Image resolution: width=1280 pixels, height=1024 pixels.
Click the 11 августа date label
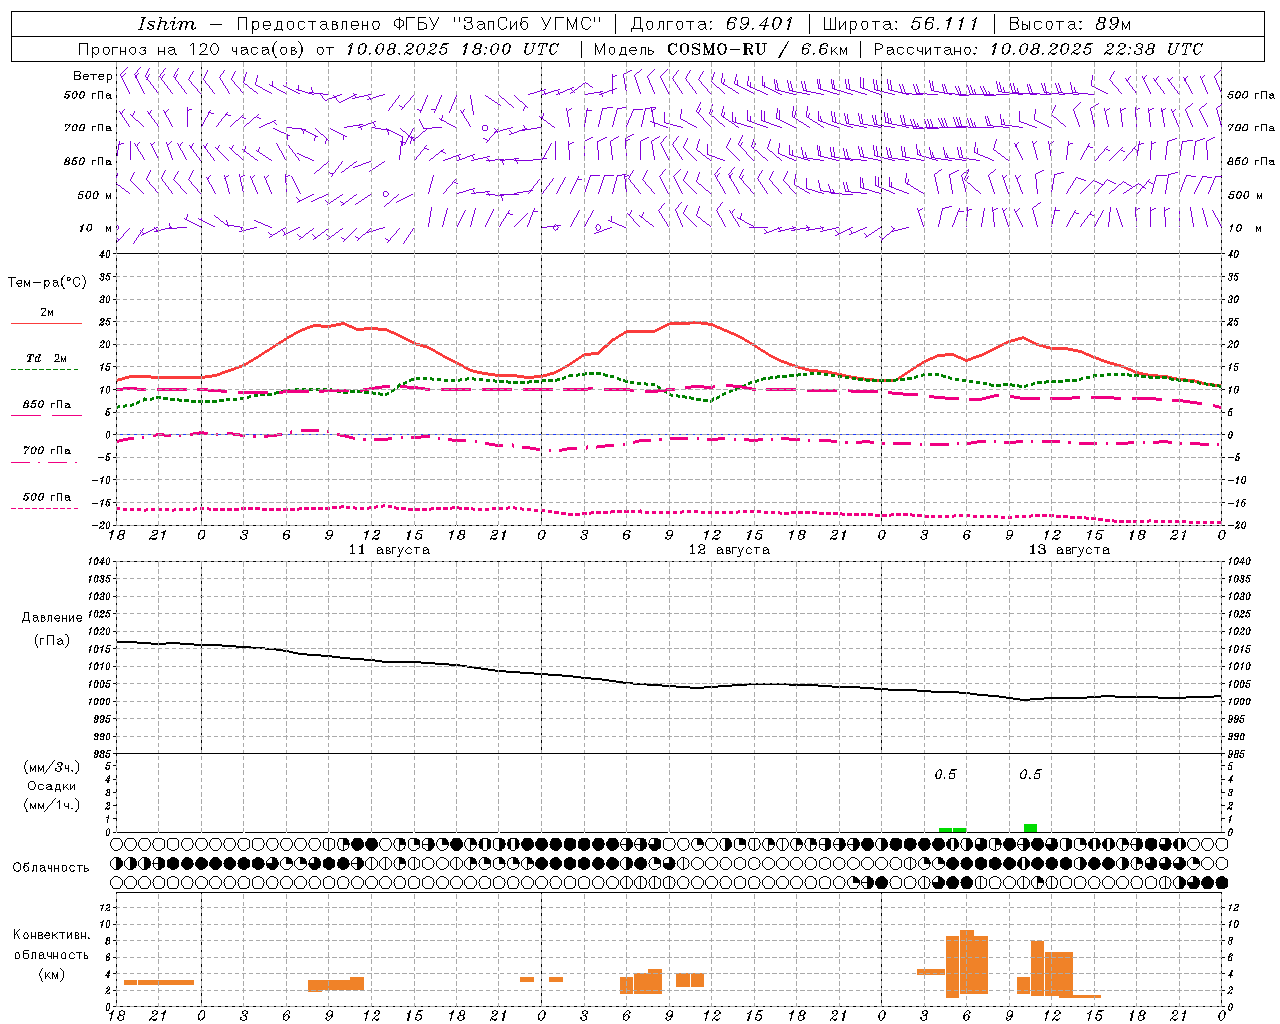tap(389, 550)
